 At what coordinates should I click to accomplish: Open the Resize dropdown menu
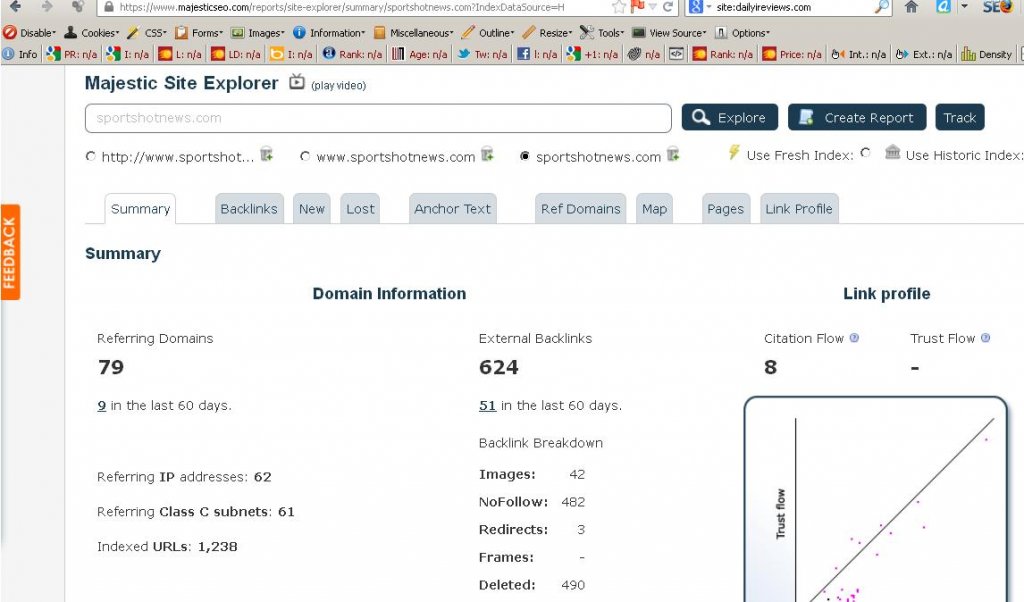click(x=547, y=33)
